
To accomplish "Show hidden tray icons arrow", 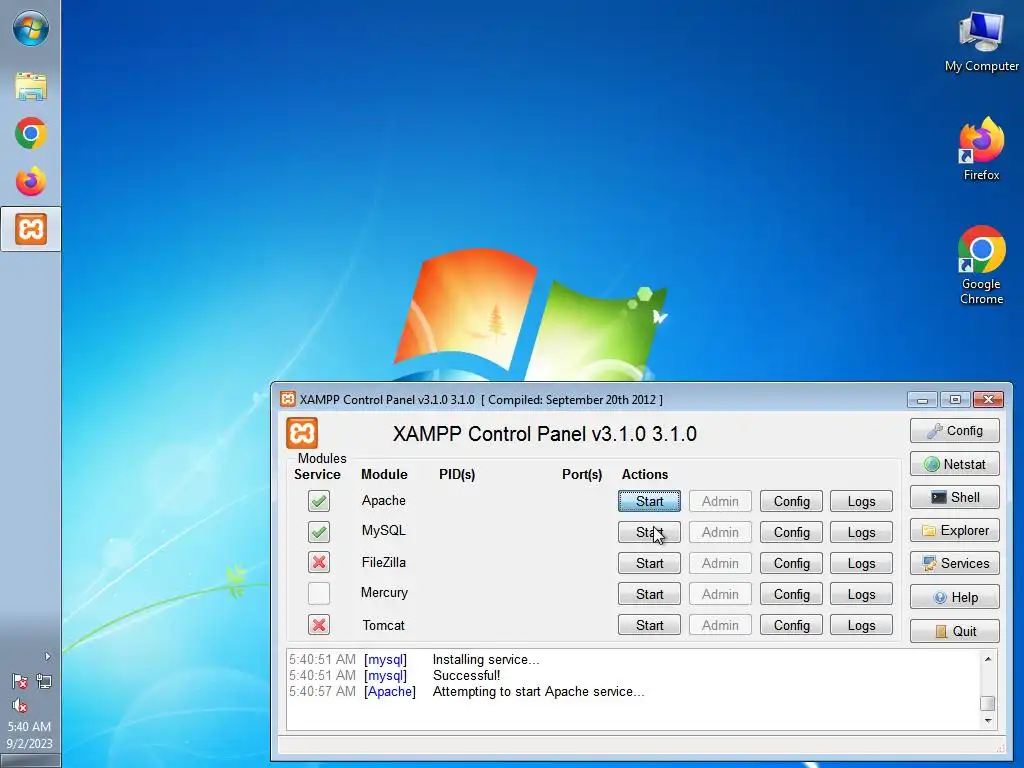I will click(x=47, y=656).
